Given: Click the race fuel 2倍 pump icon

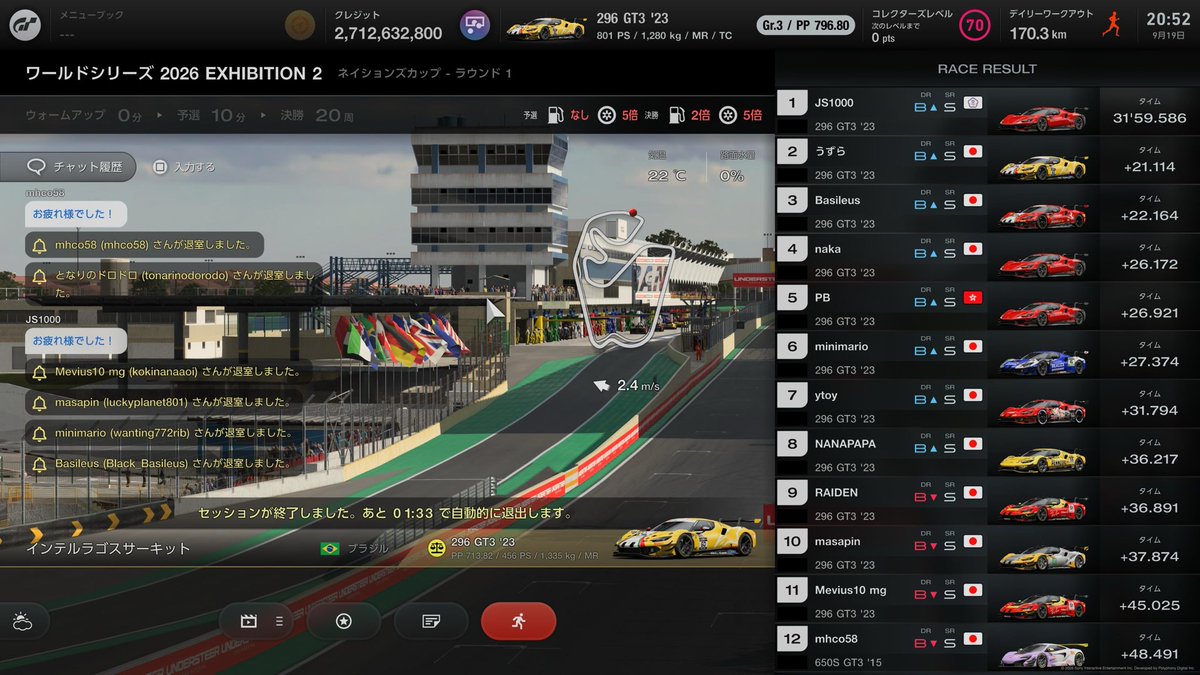Looking at the screenshot, I should coord(677,115).
